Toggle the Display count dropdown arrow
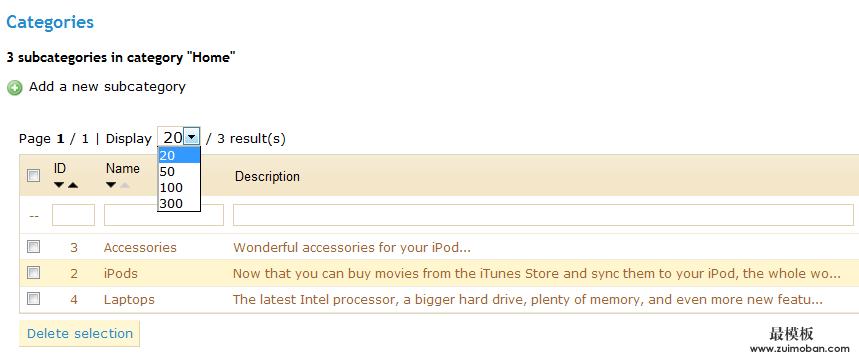 pos(191,137)
